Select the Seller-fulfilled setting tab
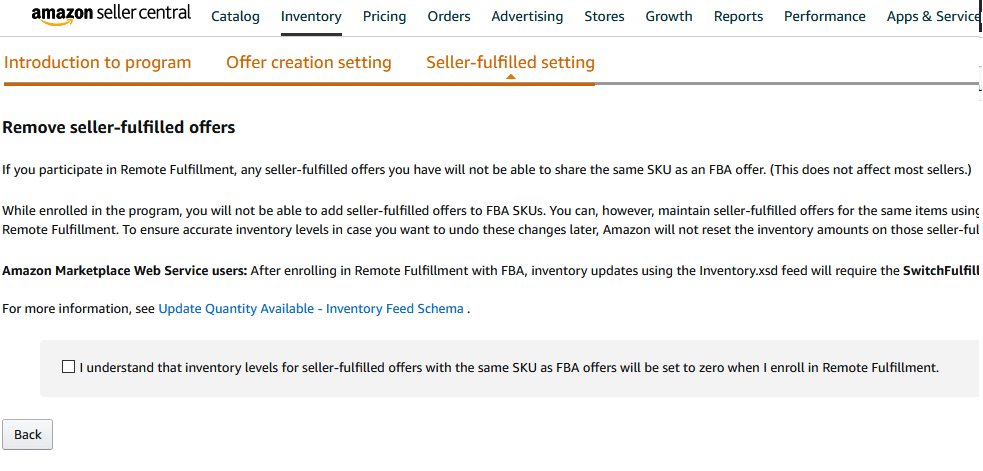983x471 pixels. point(510,63)
